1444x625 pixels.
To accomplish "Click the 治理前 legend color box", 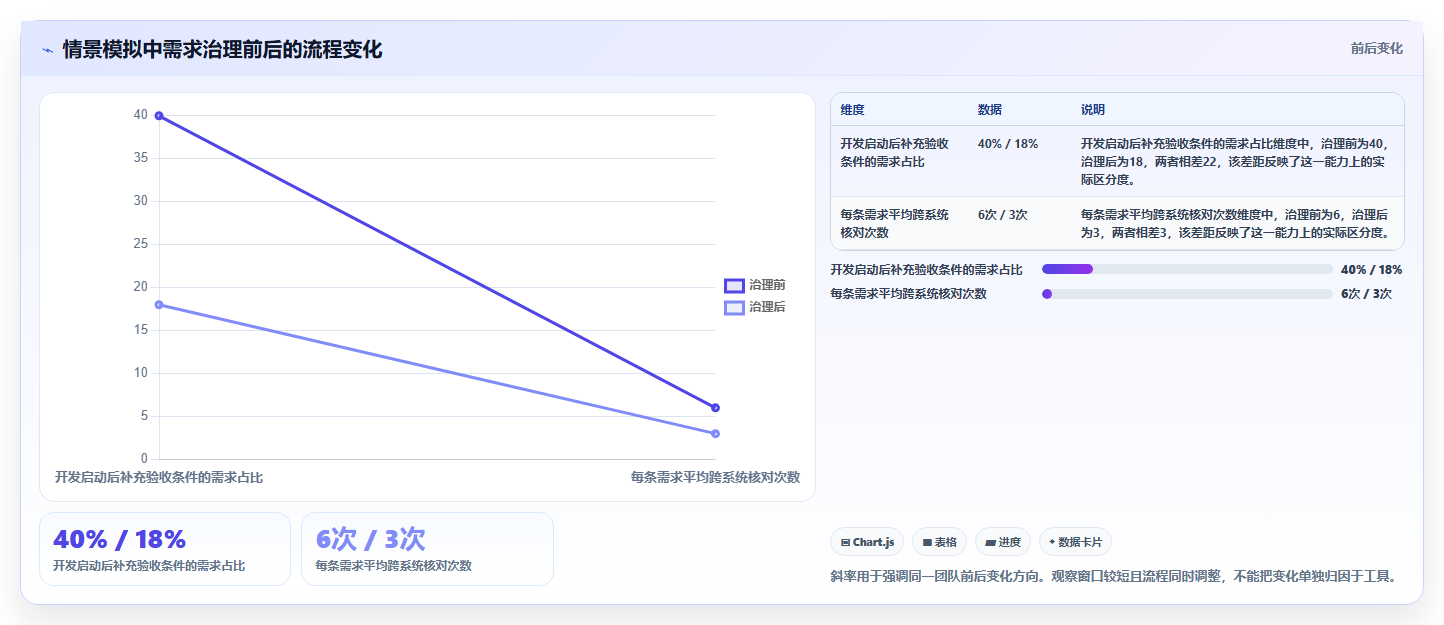I will (x=734, y=285).
